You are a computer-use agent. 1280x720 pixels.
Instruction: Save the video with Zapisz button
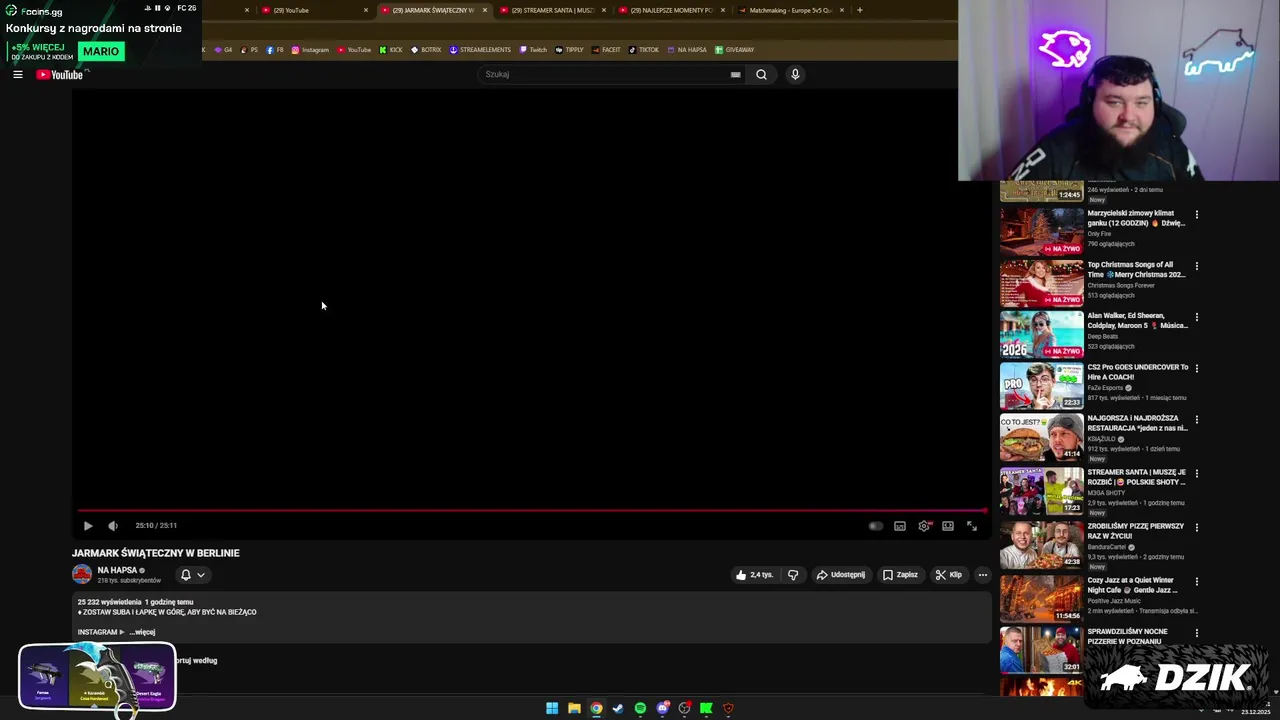pos(900,575)
